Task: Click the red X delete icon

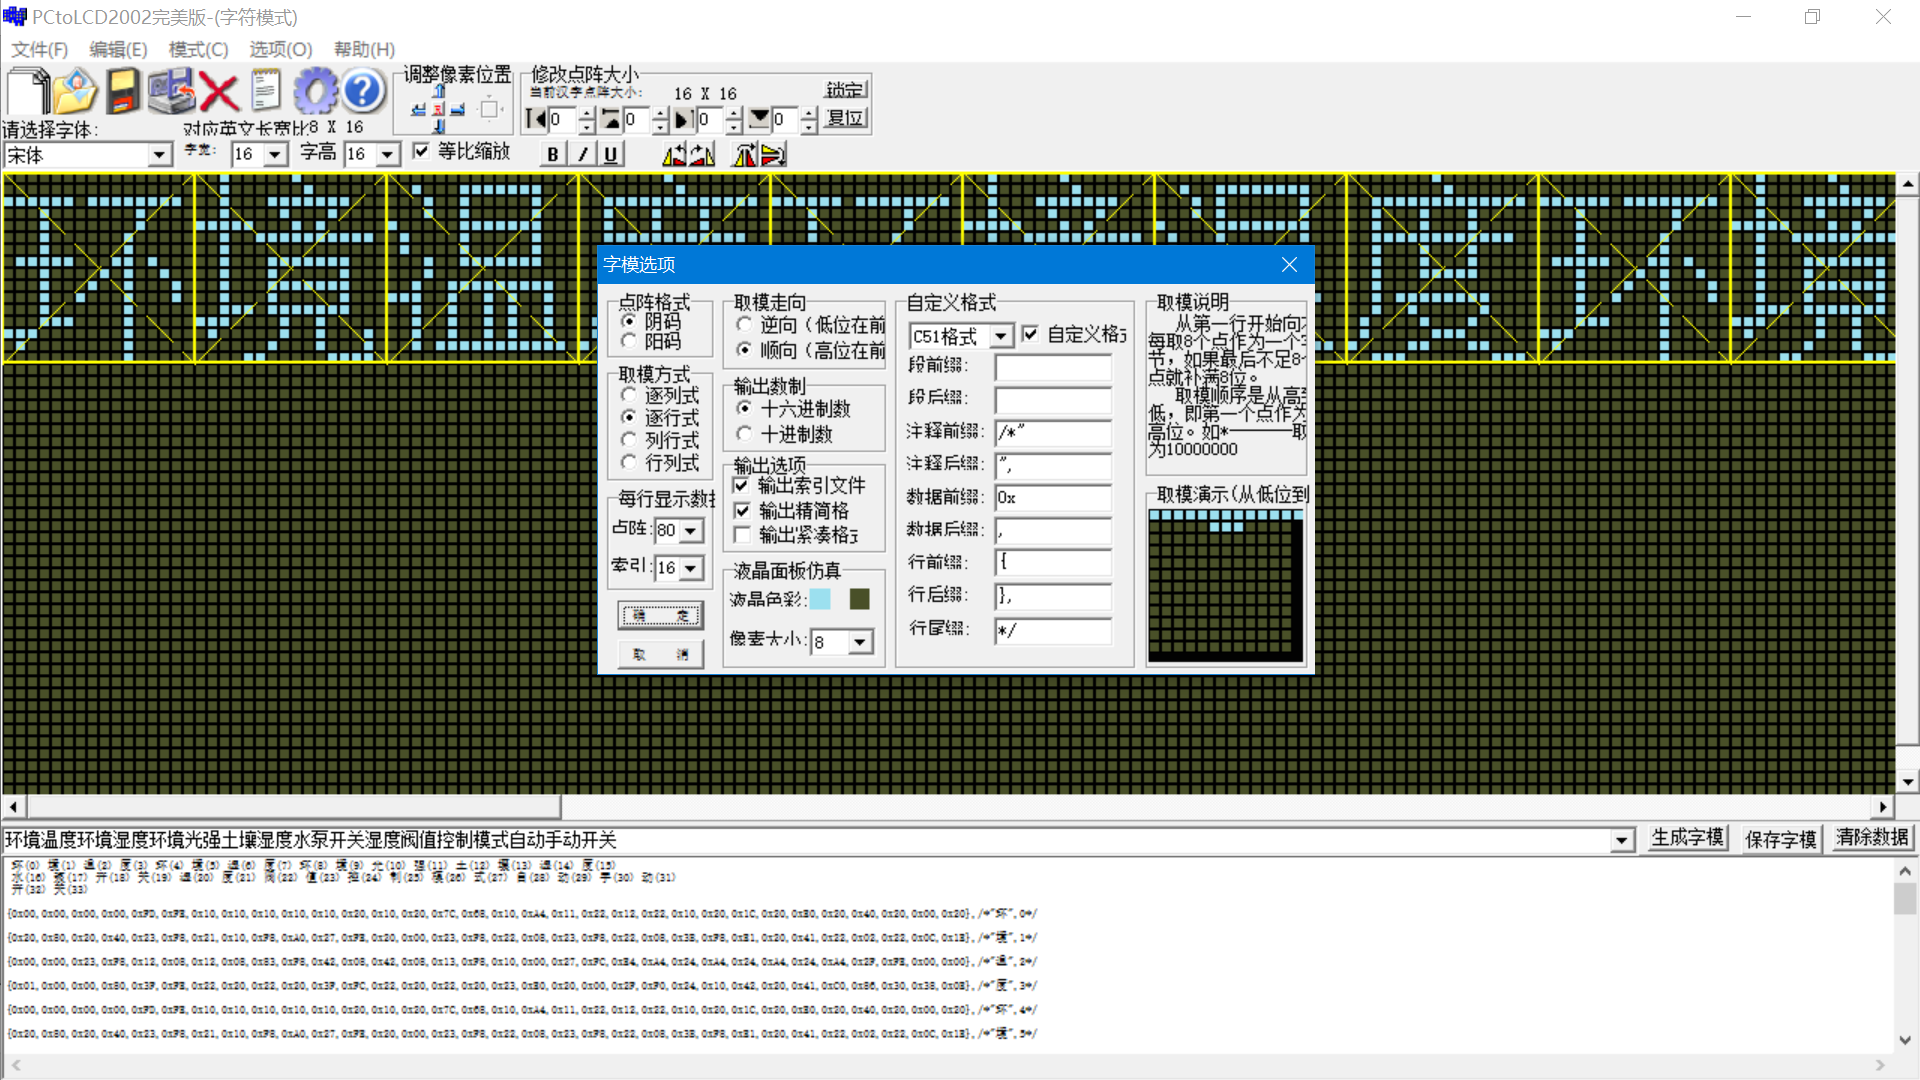Action: [219, 92]
